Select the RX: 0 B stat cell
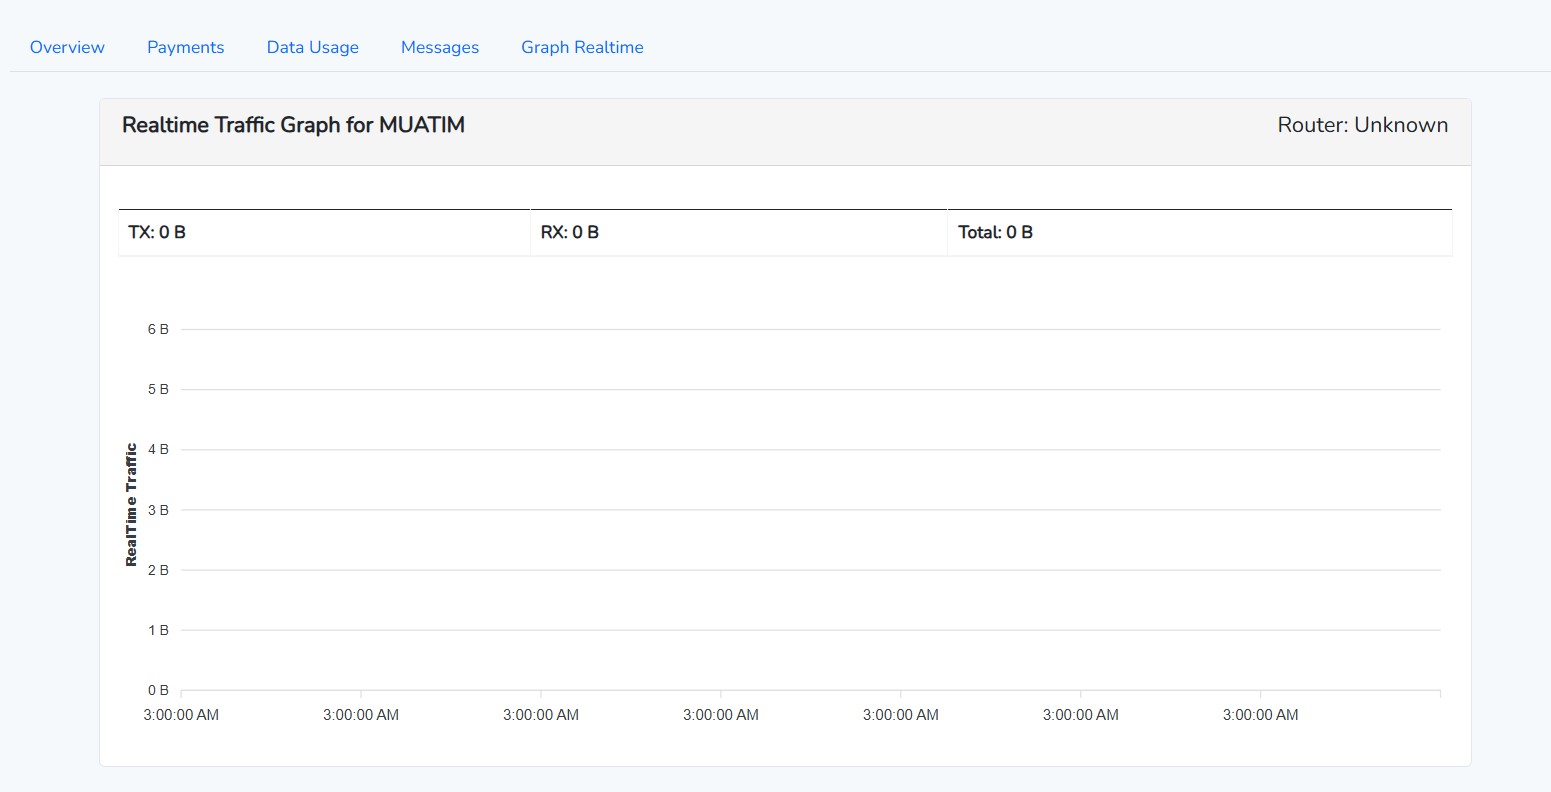1551x792 pixels. pyautogui.click(x=570, y=232)
